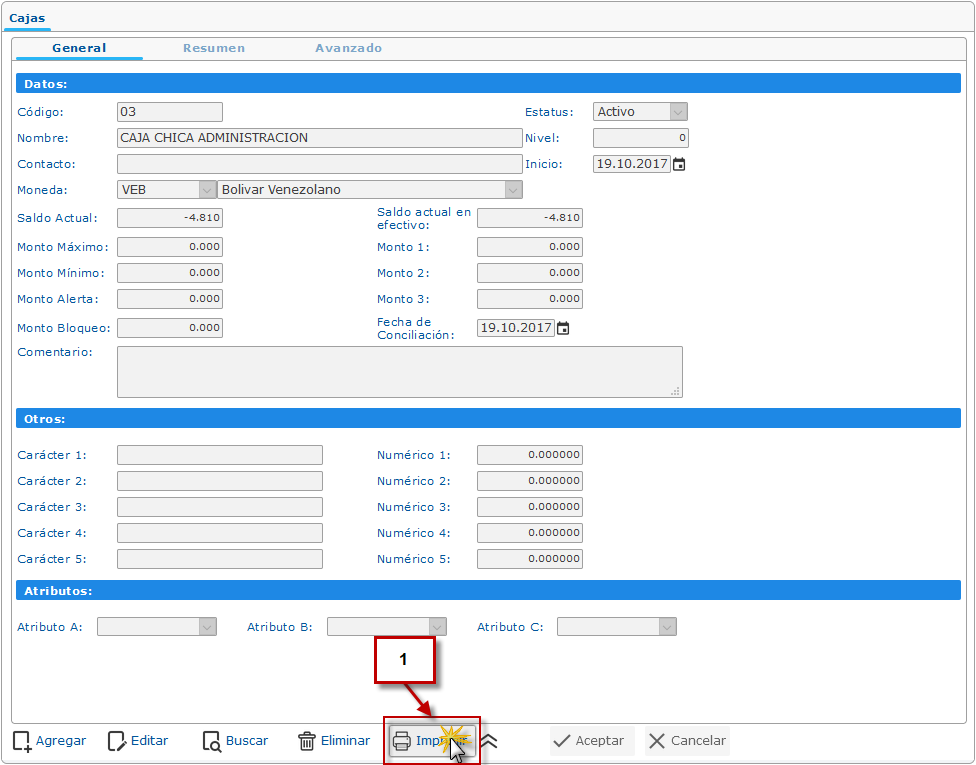Open the Bolivar Venezolano currency dropdown
The width and height of the screenshot is (976, 765).
pos(513,190)
